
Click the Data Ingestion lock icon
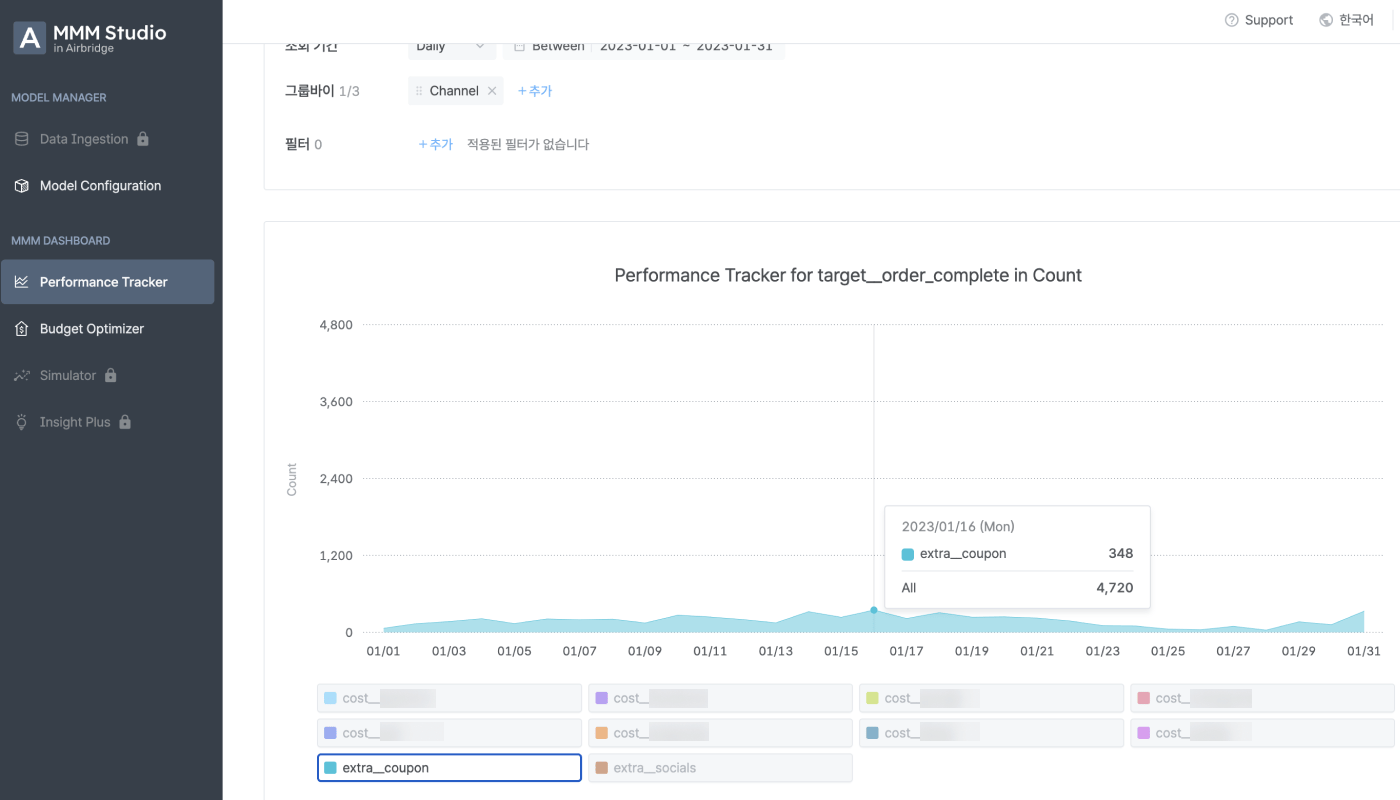click(143, 139)
